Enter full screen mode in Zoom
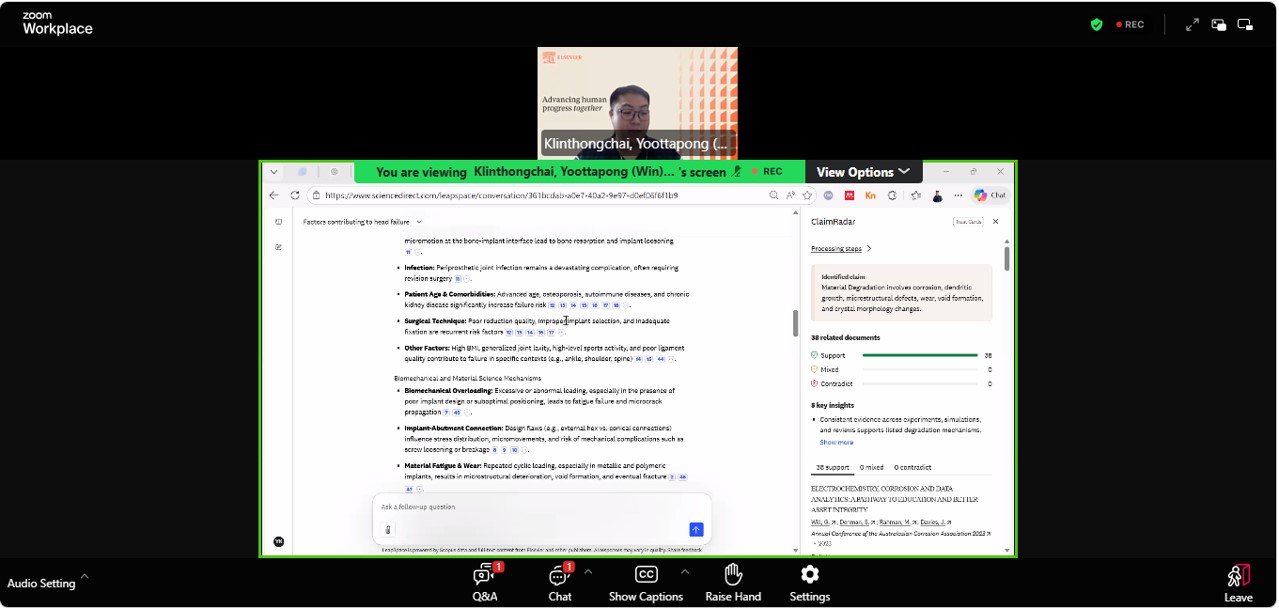 1192,25
